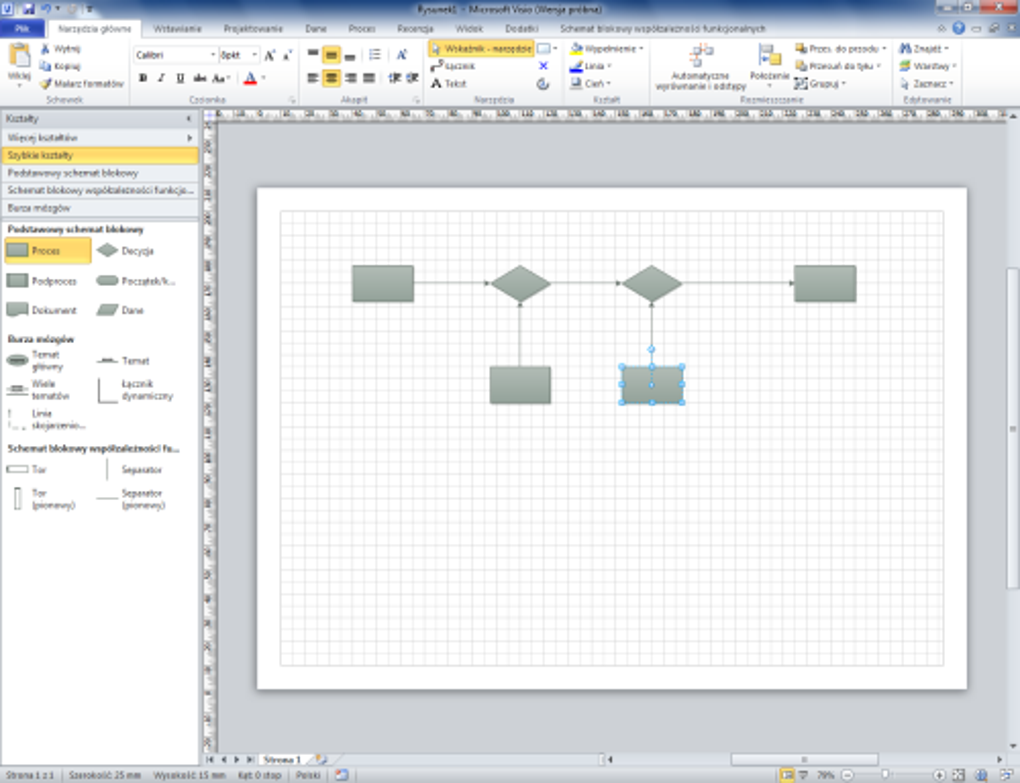
Task: Click the font color red A swatch
Action: pos(250,78)
